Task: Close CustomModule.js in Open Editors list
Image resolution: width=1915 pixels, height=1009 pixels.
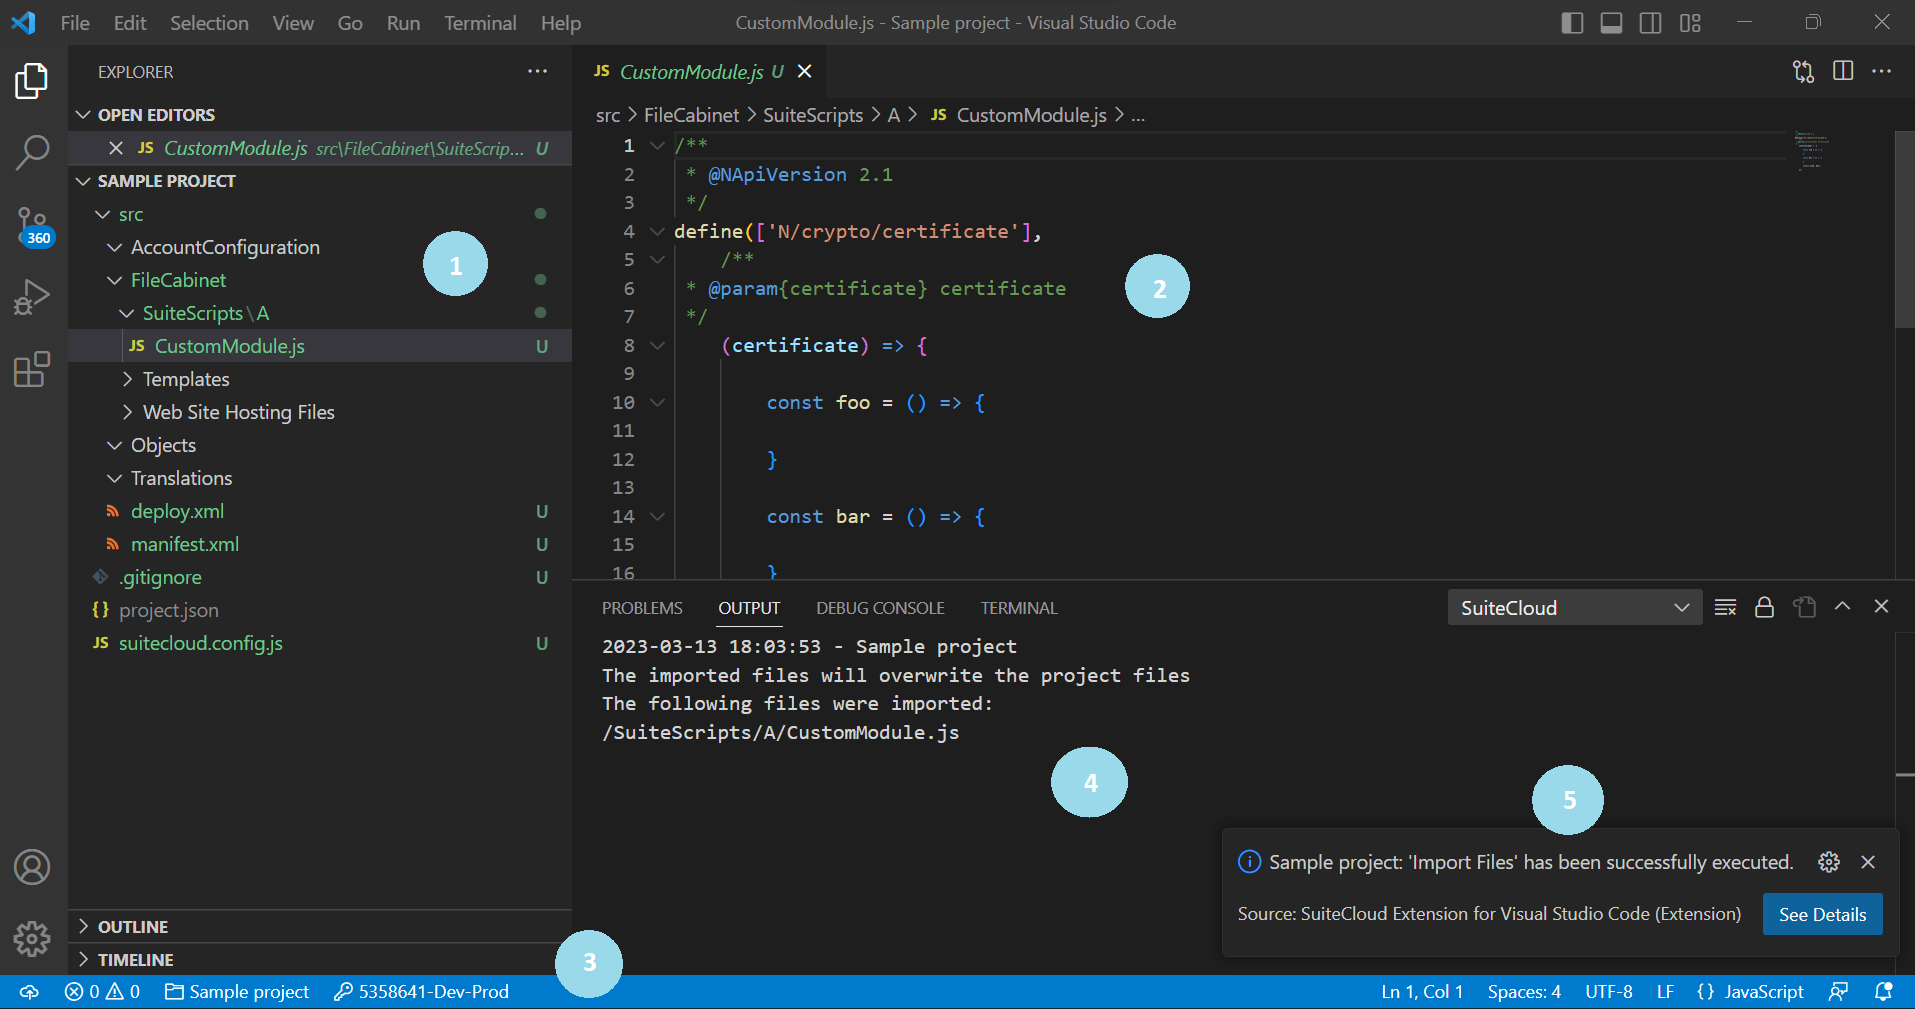Action: pos(116,148)
